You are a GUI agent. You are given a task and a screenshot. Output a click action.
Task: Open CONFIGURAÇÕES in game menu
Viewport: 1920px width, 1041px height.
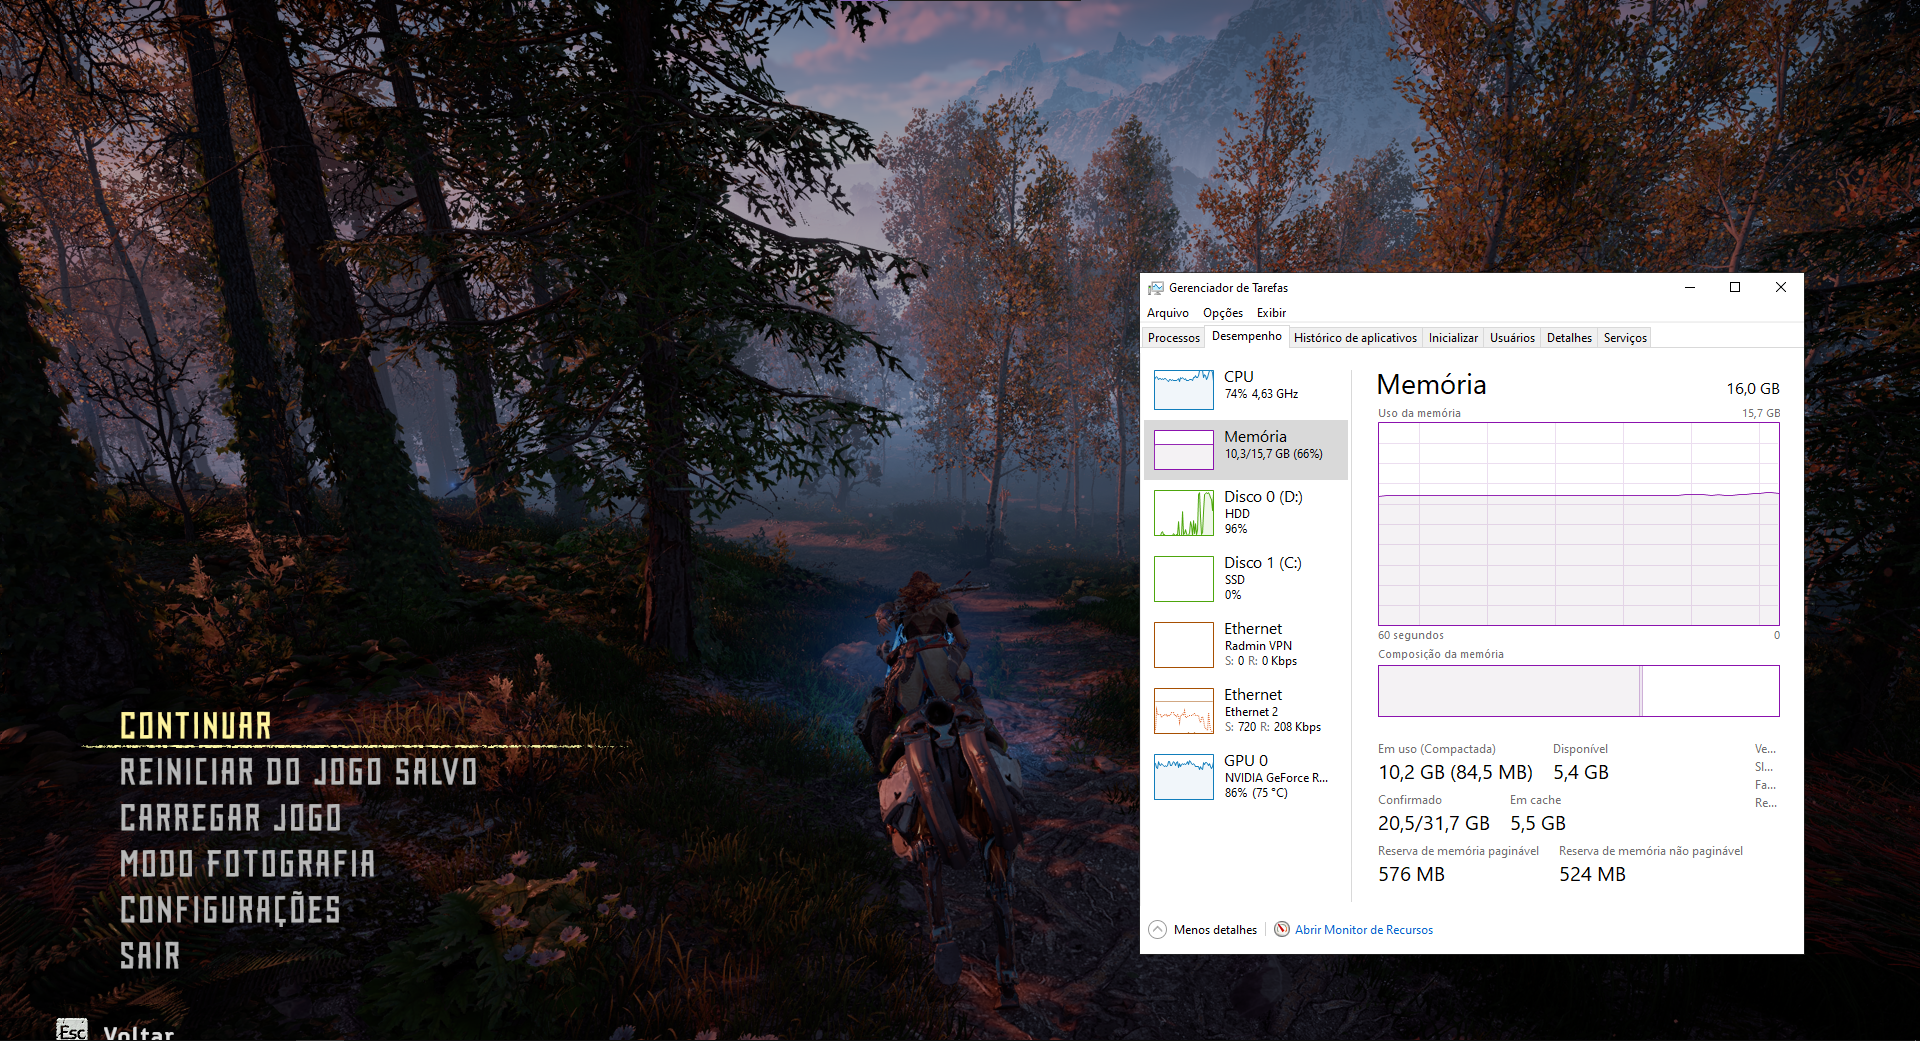point(230,910)
